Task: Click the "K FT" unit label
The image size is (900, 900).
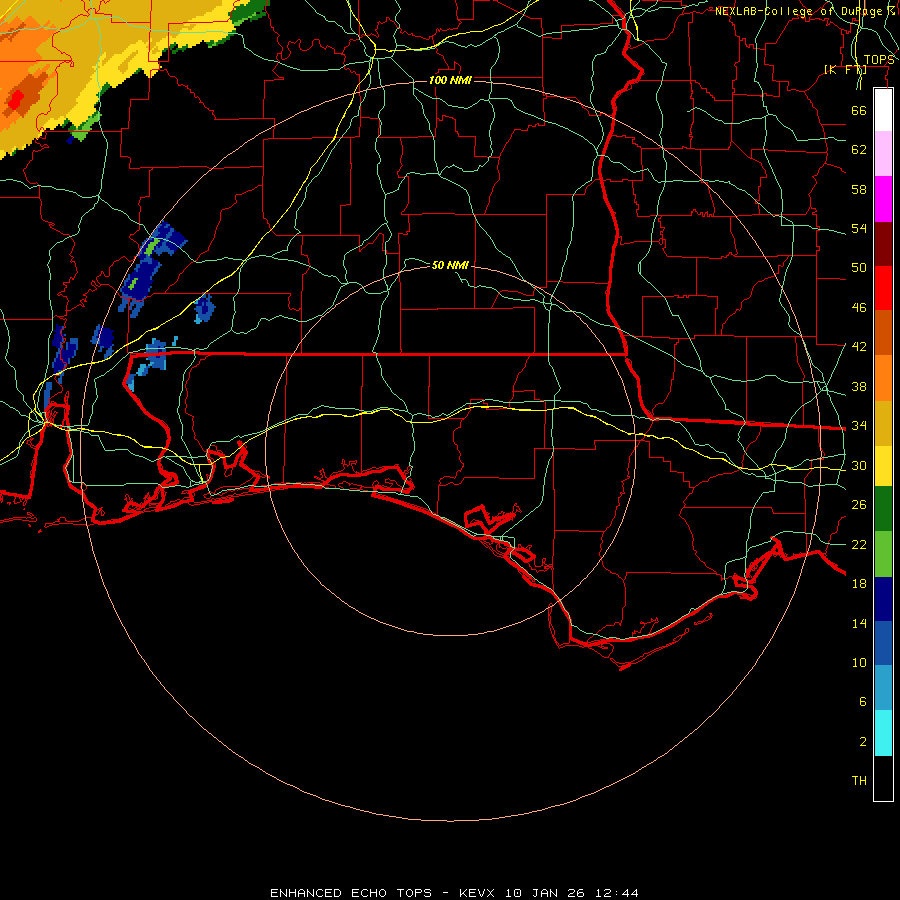Action: (845, 69)
